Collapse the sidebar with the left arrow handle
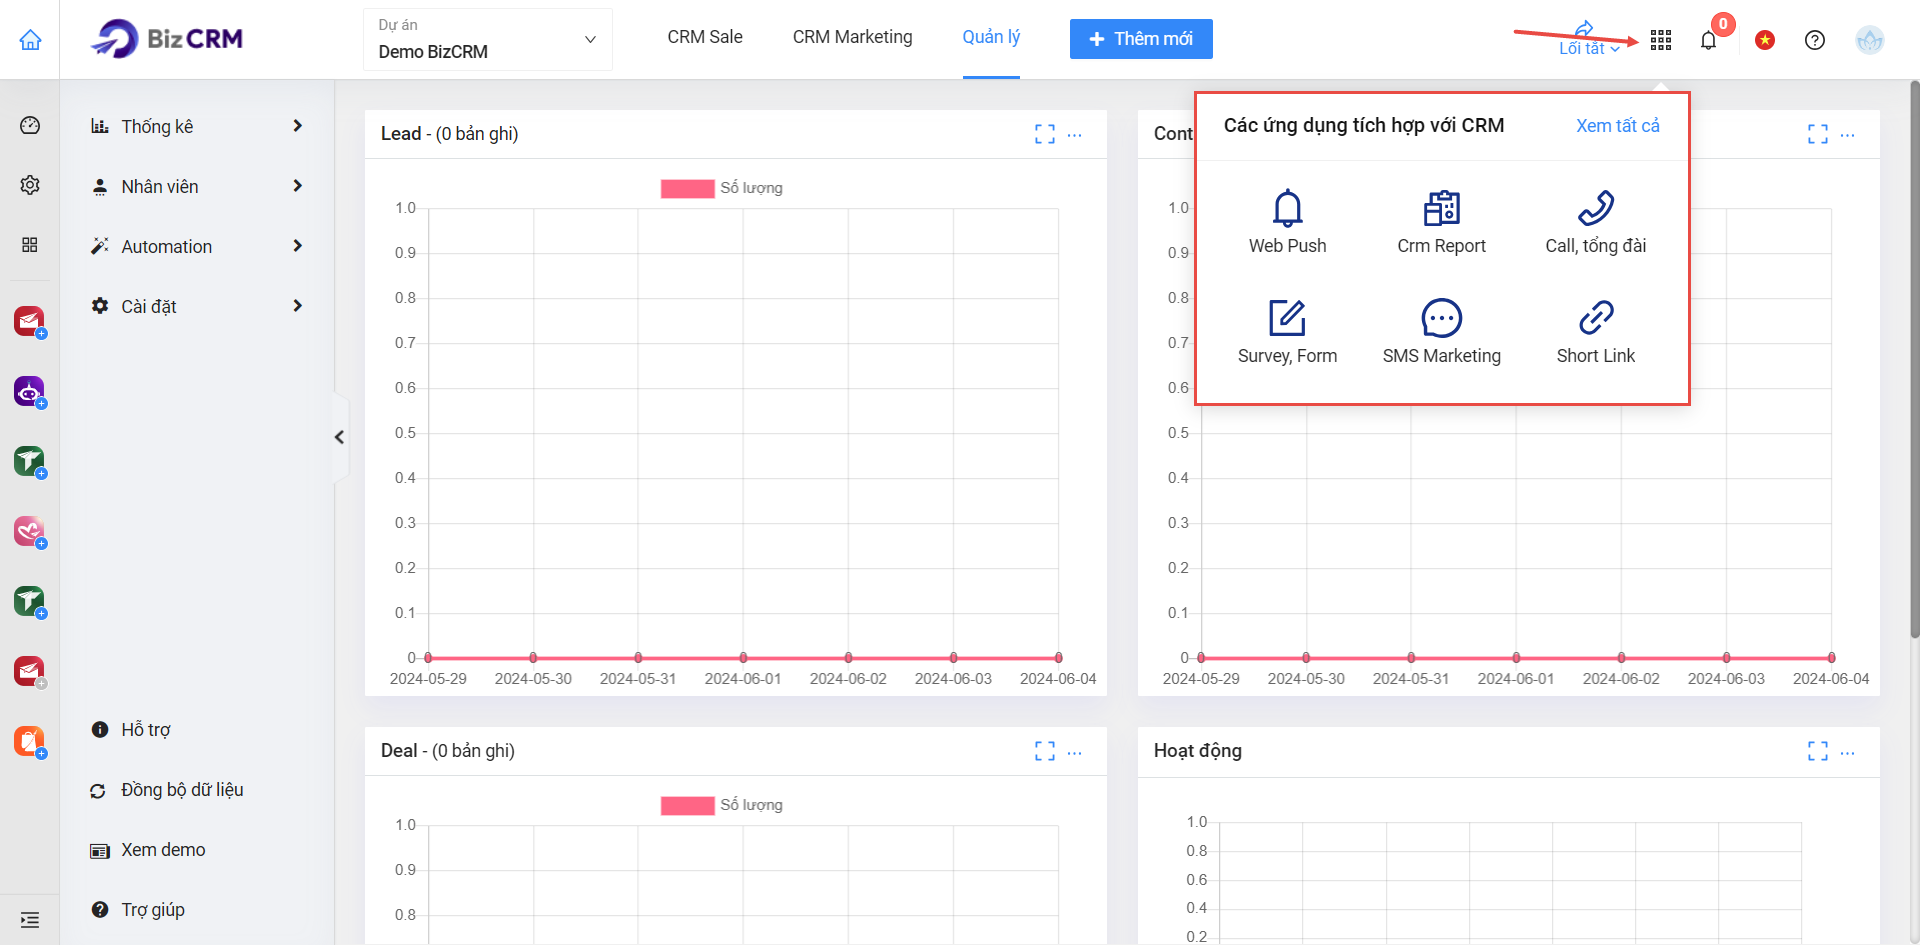 (x=340, y=437)
